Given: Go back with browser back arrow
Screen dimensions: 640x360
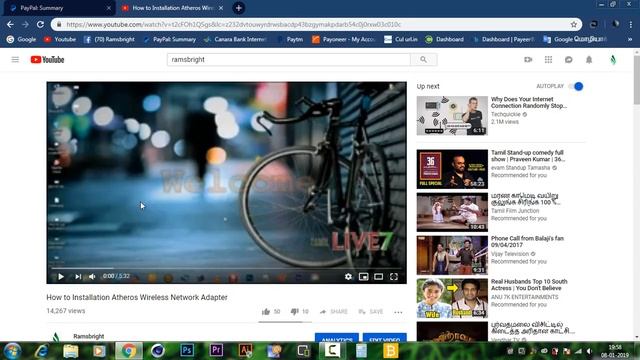Looking at the screenshot, I should pyautogui.click(x=10, y=24).
